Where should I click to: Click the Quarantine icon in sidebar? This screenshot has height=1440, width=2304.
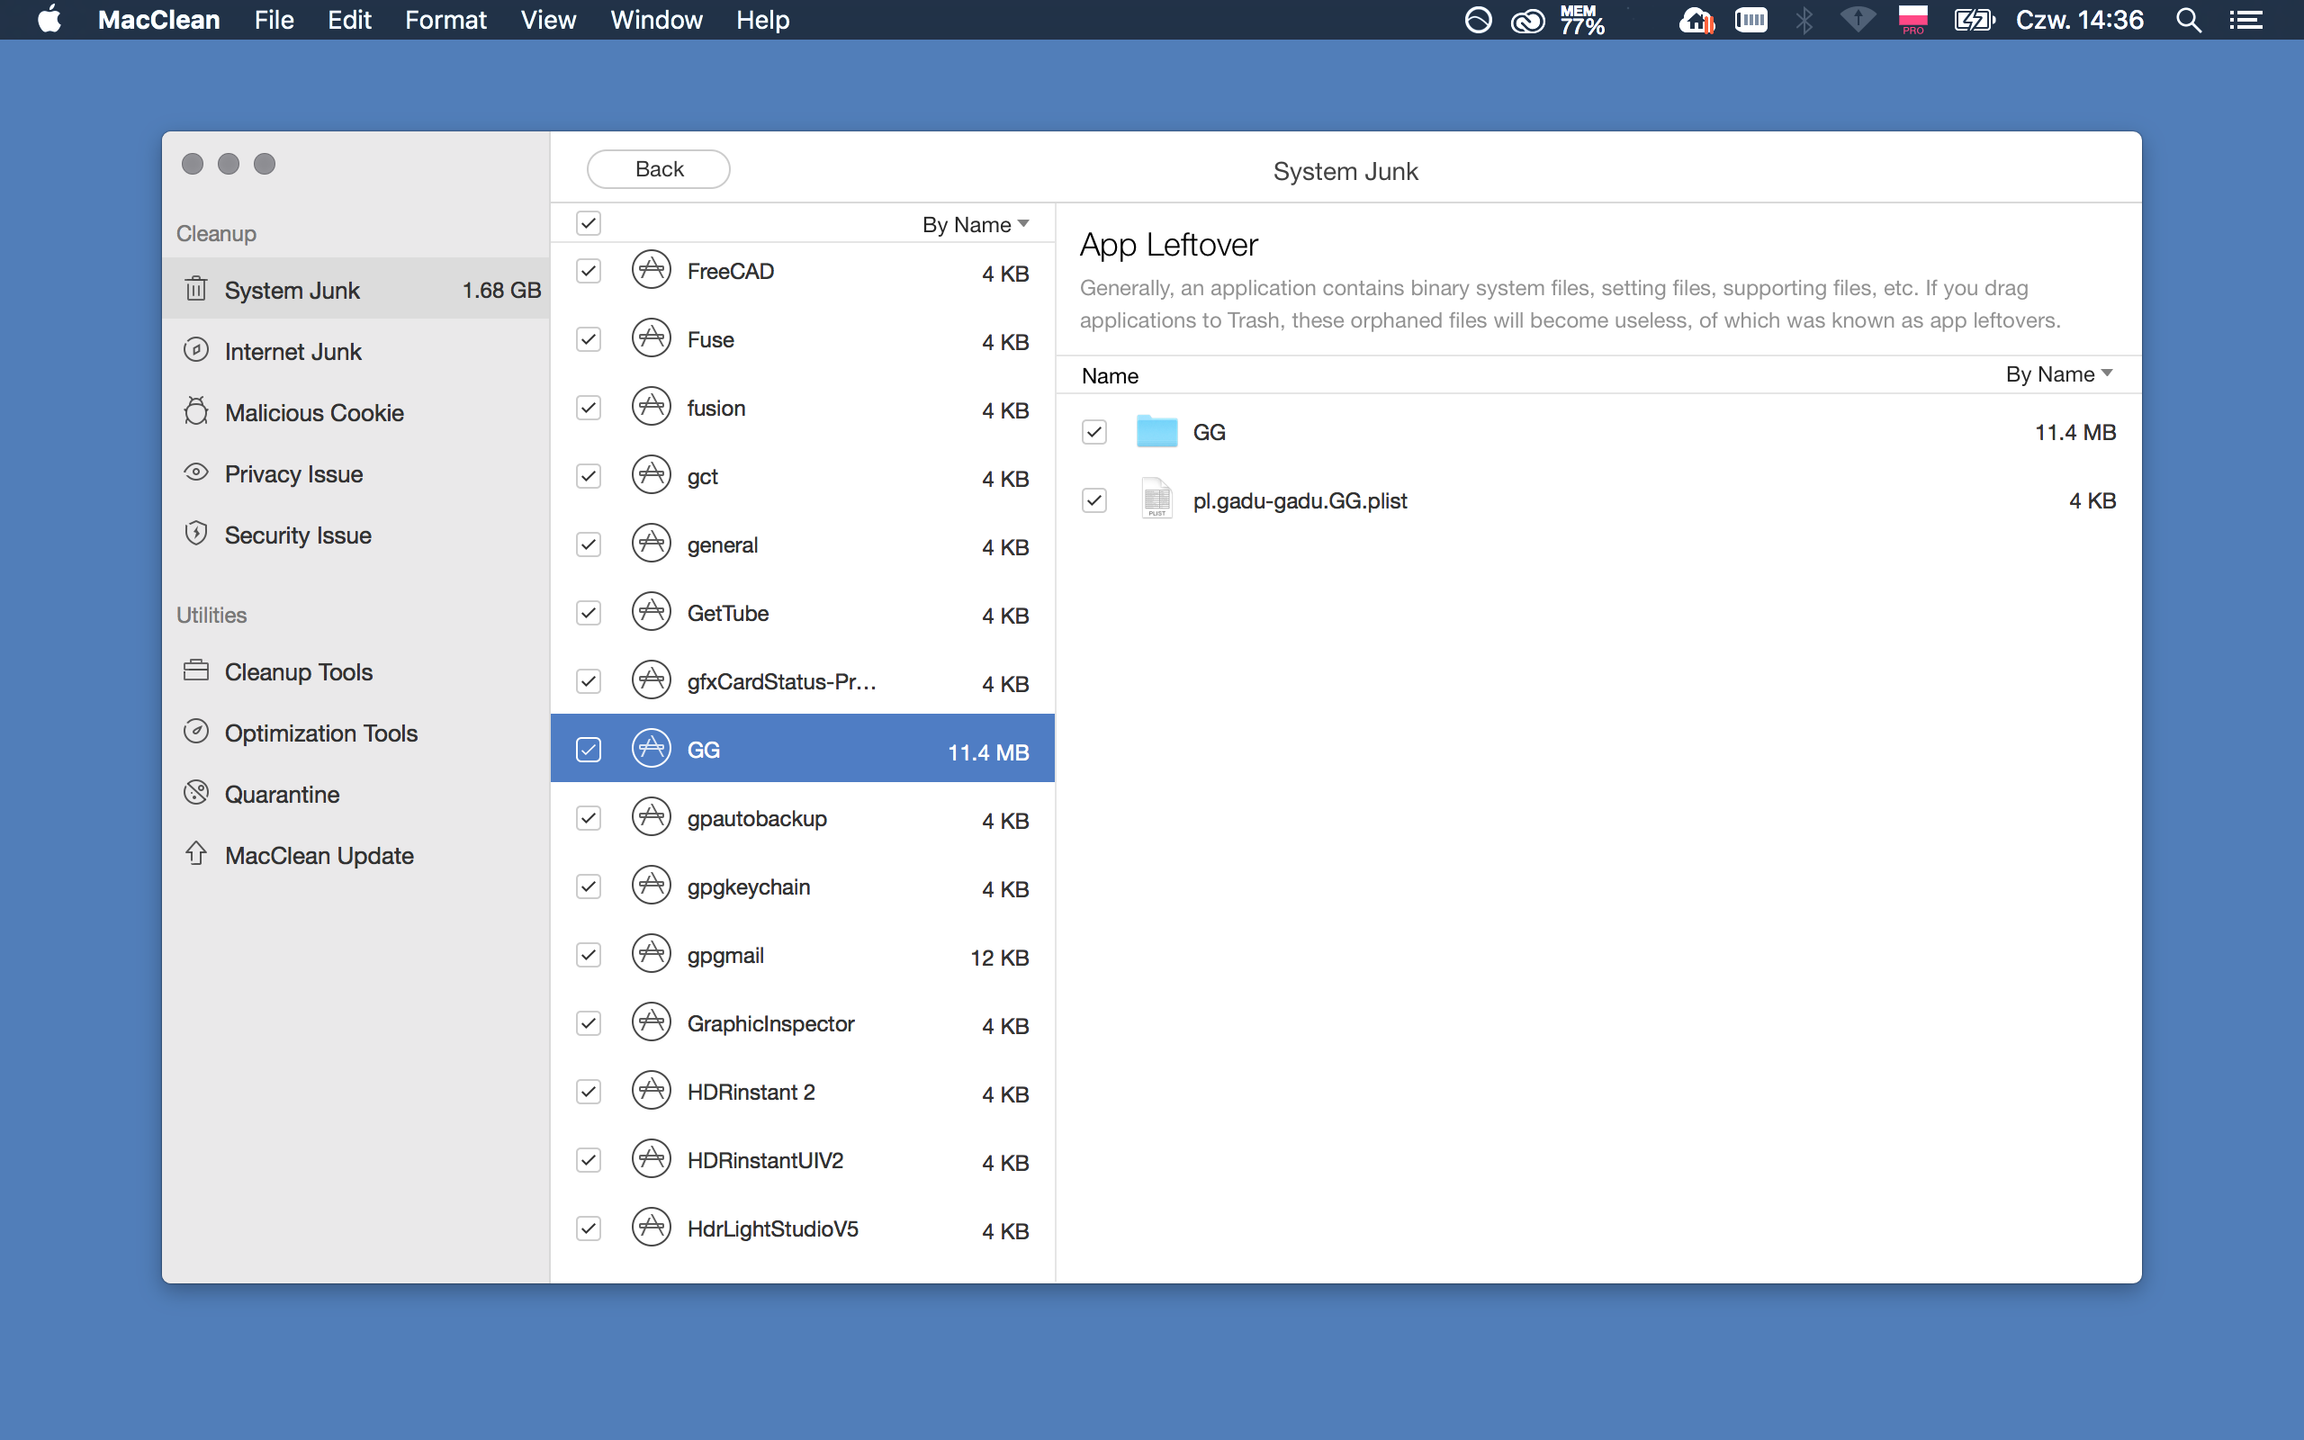tap(196, 793)
